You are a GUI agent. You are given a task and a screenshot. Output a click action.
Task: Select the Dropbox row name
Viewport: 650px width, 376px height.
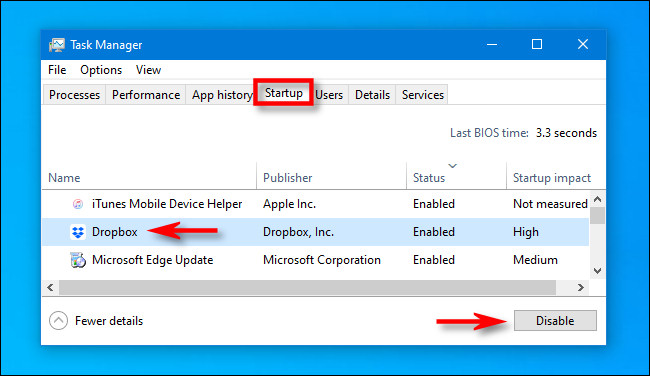pyautogui.click(x=114, y=232)
